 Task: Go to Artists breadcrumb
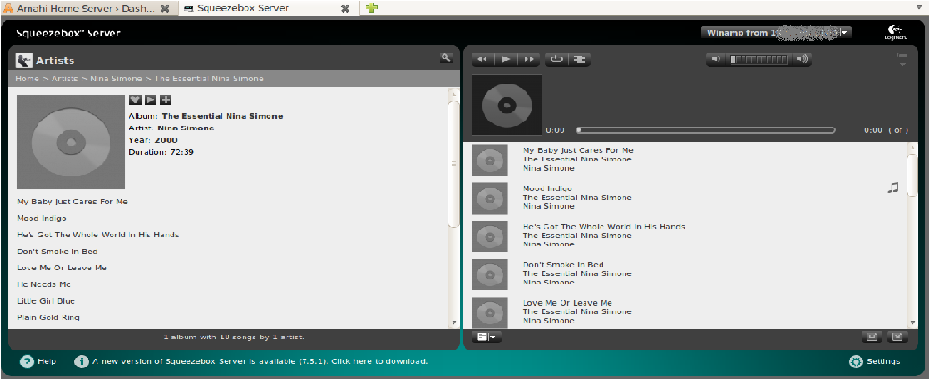coord(65,78)
